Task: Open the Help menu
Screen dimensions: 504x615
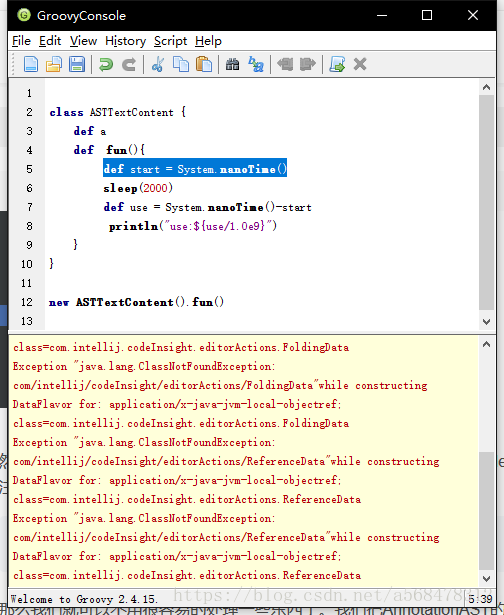Action: click(x=208, y=41)
